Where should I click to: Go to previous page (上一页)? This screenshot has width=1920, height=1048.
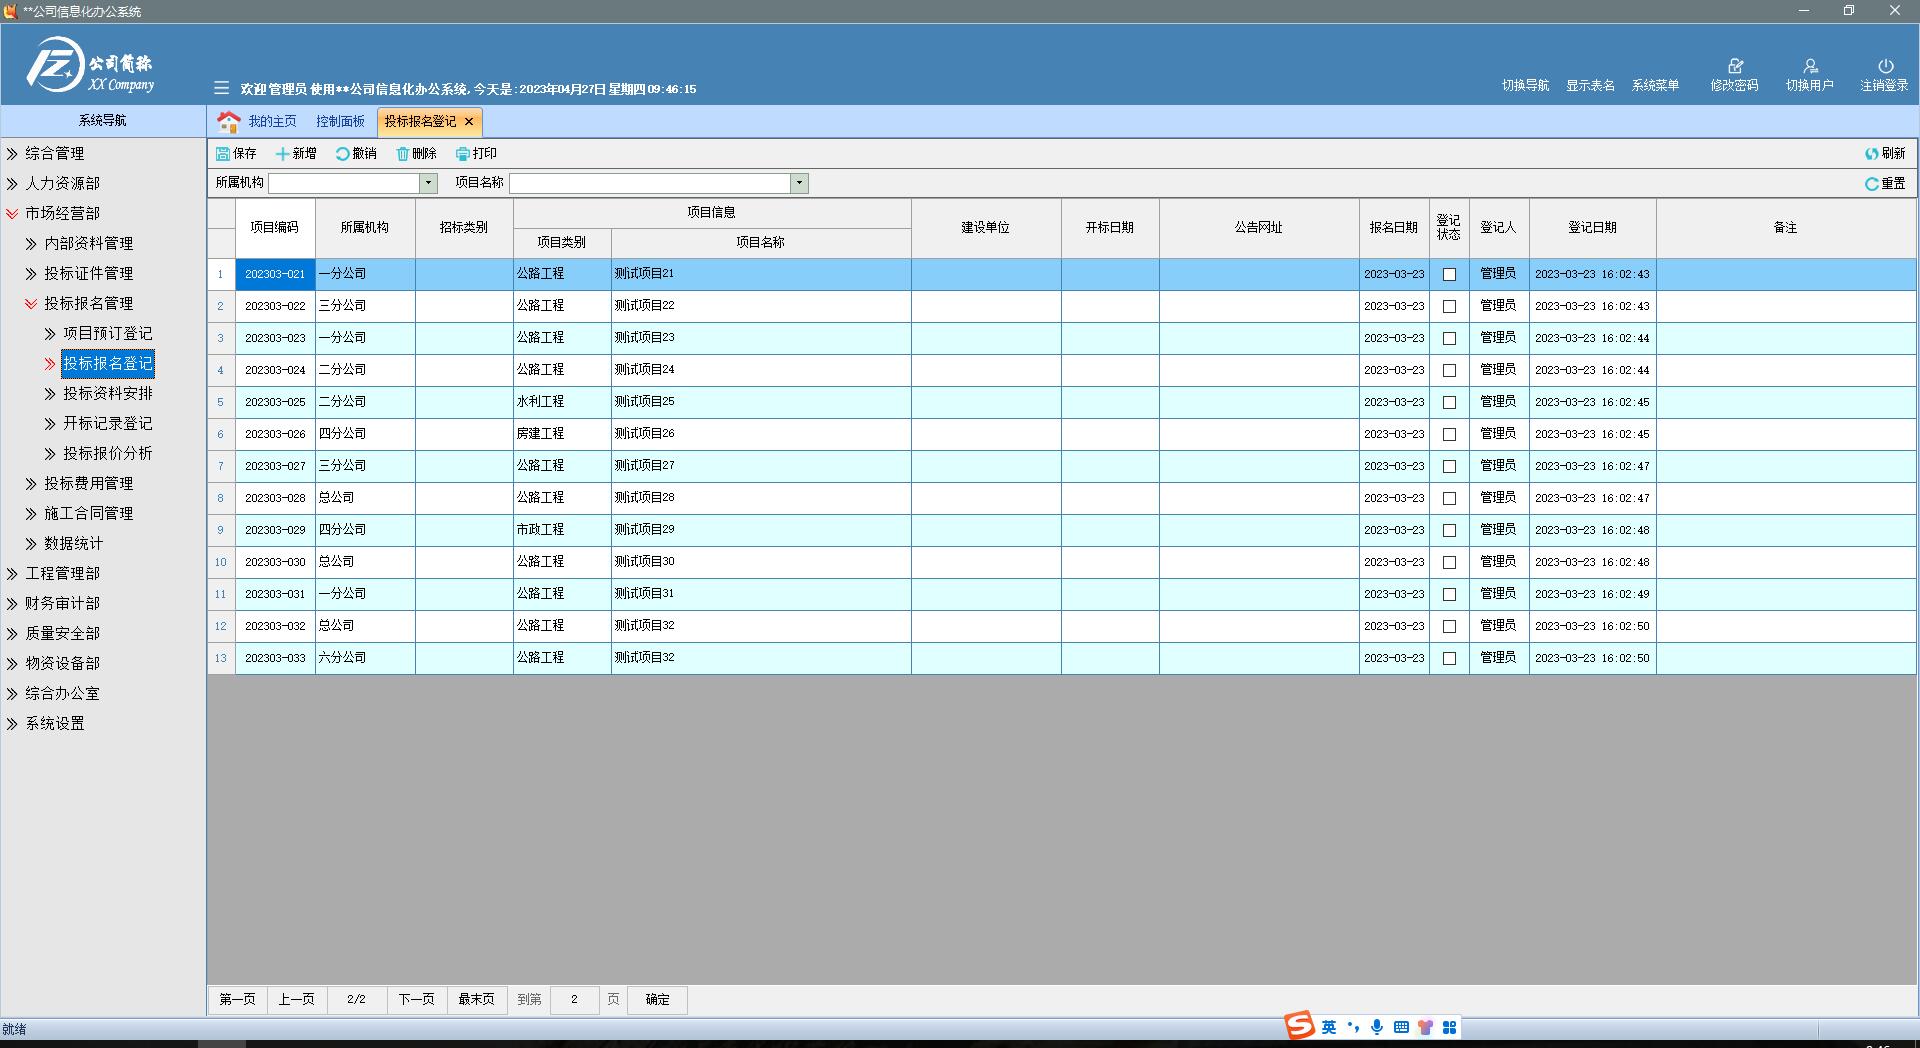click(296, 1000)
